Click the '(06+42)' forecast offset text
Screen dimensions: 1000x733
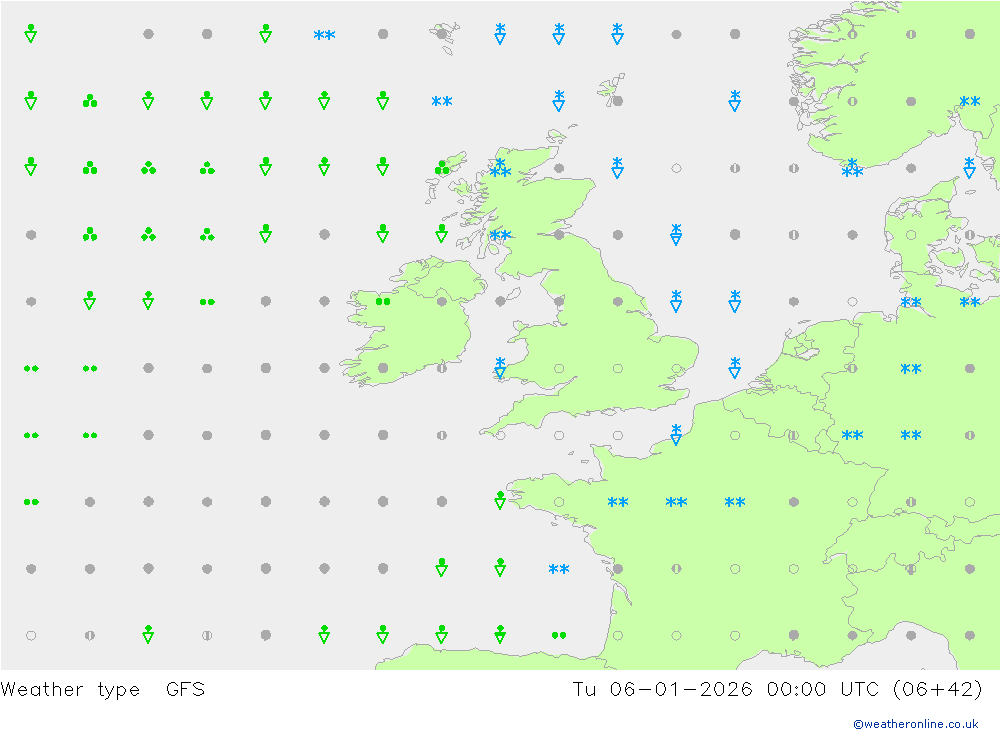938,689
